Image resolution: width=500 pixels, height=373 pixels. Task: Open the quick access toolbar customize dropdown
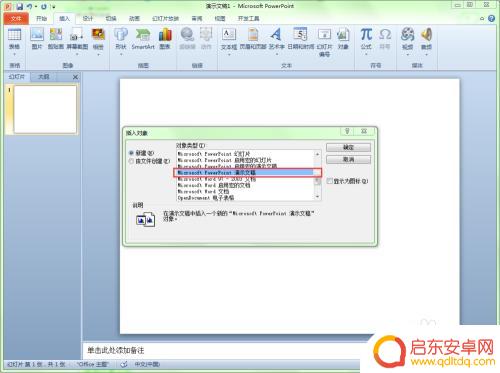pos(53,7)
